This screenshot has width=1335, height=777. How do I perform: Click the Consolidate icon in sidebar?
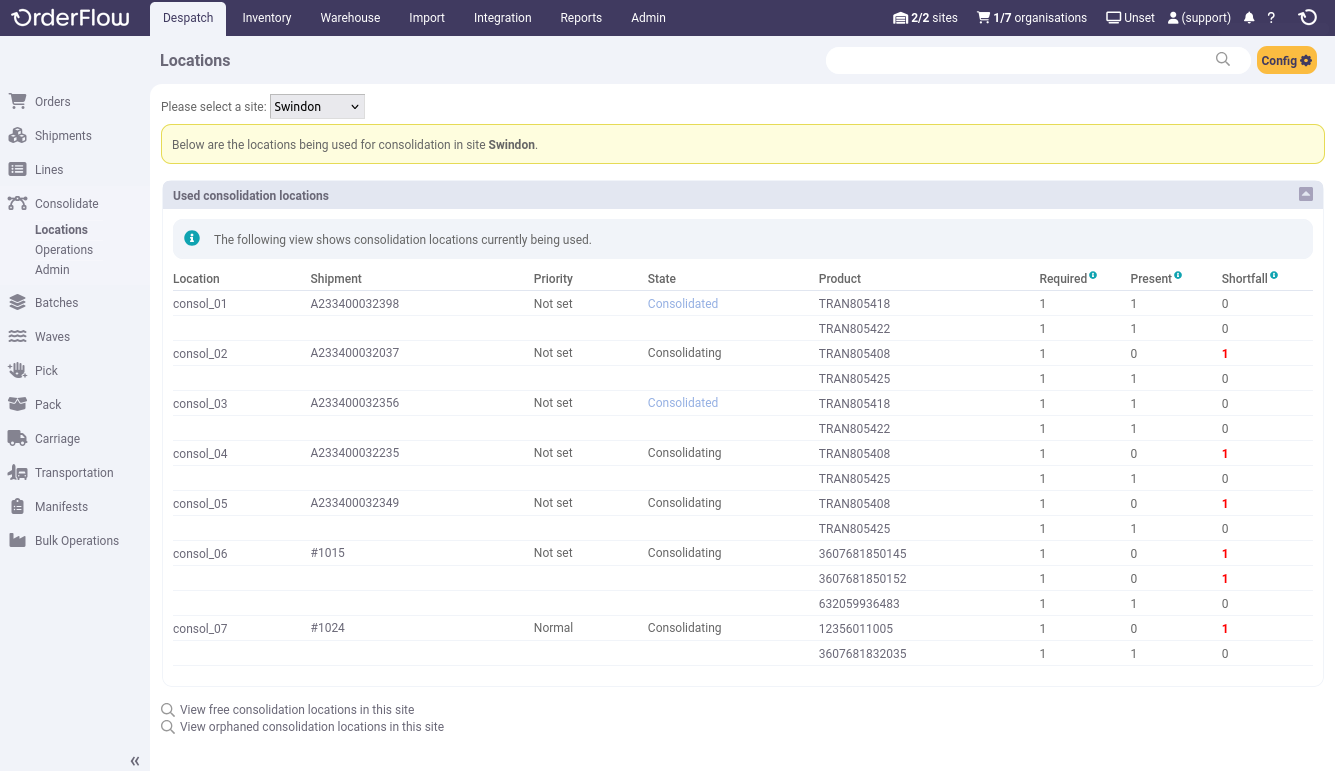[x=17, y=203]
